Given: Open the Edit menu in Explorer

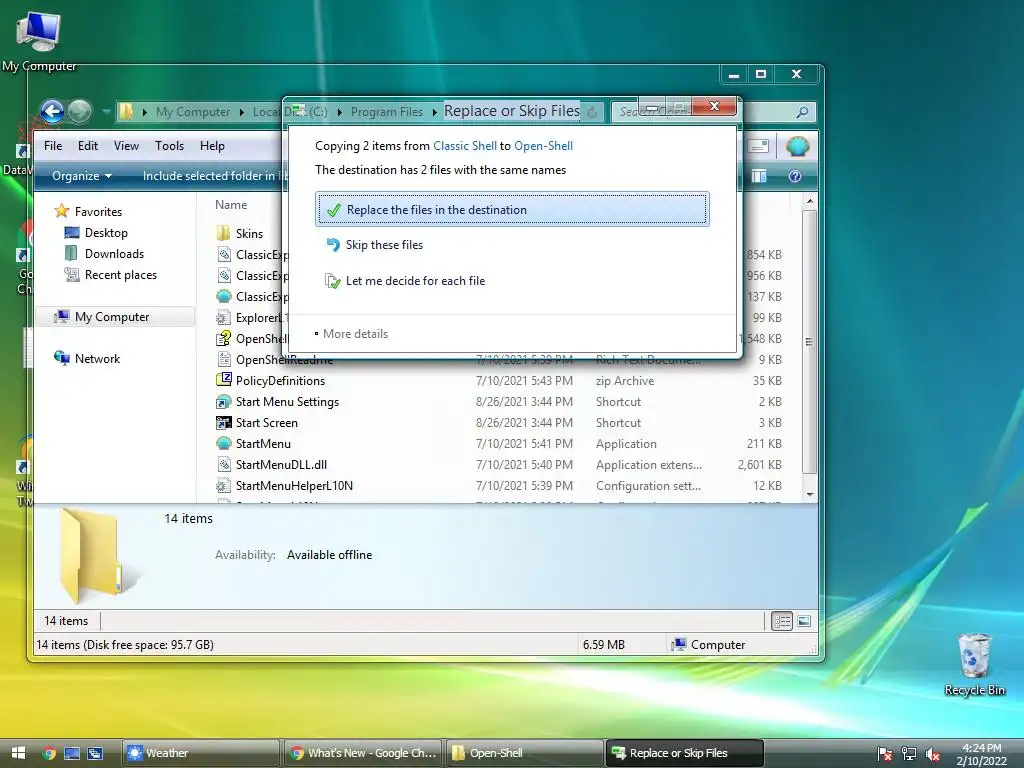Looking at the screenshot, I should click(x=88, y=146).
